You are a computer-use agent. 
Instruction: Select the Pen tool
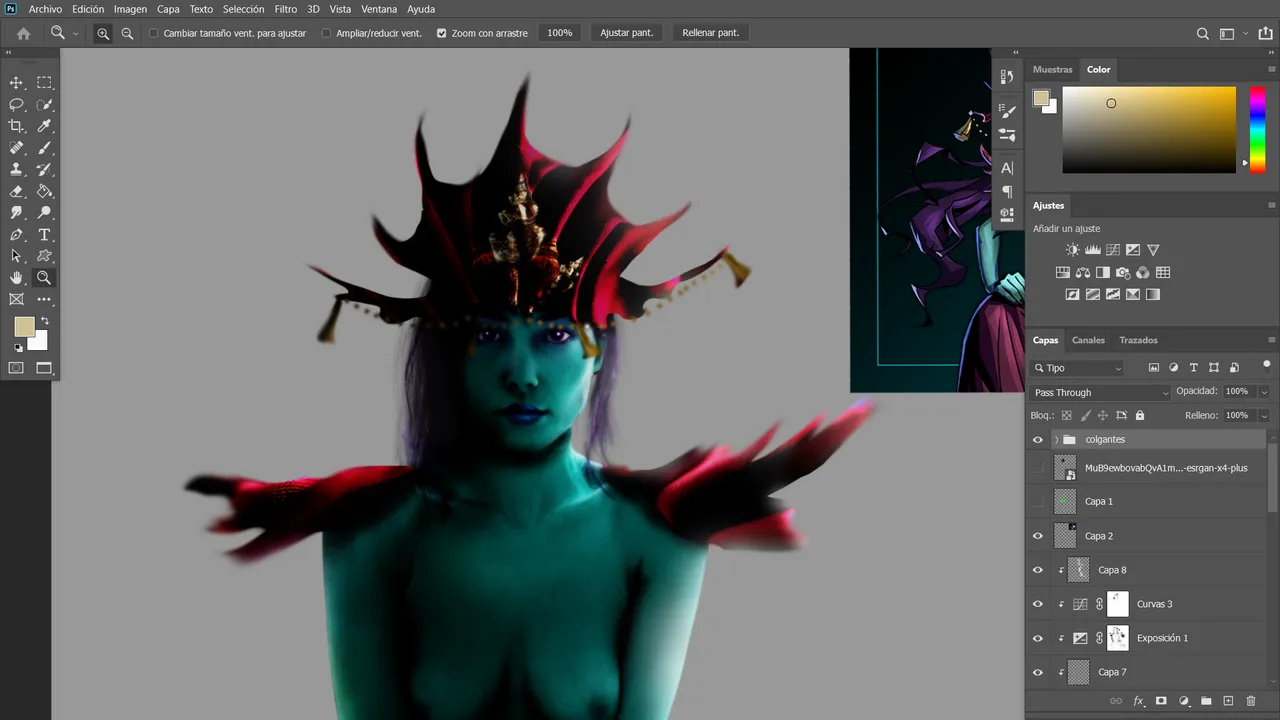click(x=16, y=235)
